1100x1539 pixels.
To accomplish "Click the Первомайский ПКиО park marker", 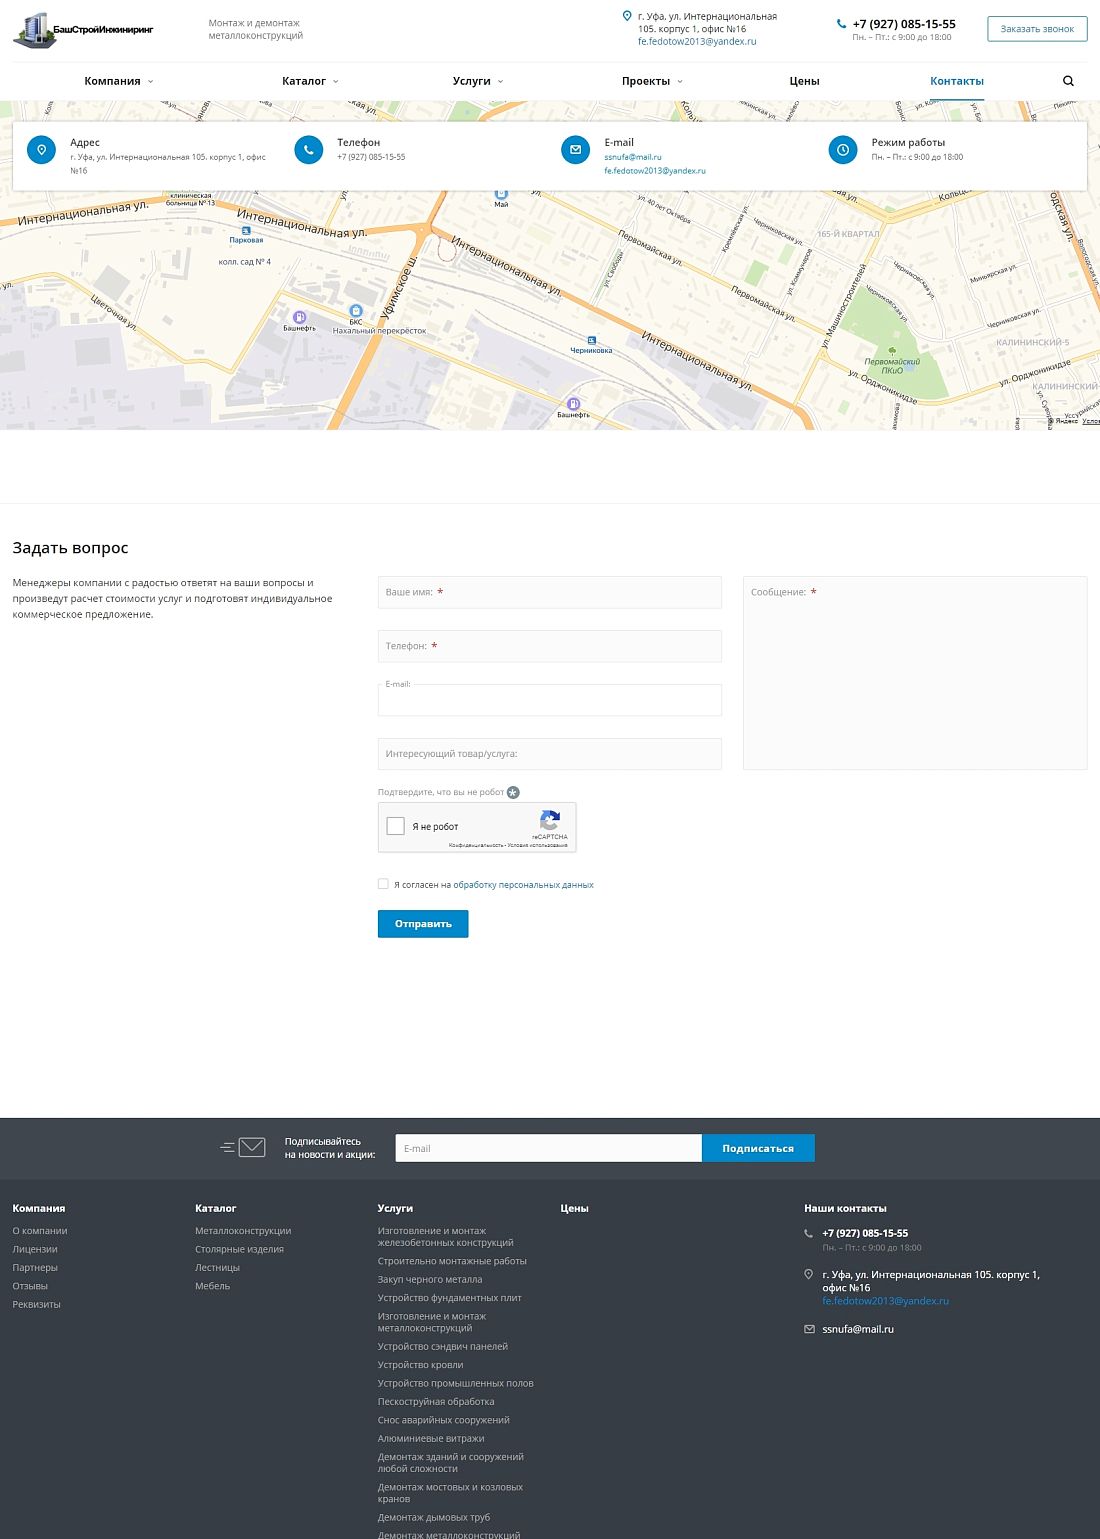I will (892, 352).
